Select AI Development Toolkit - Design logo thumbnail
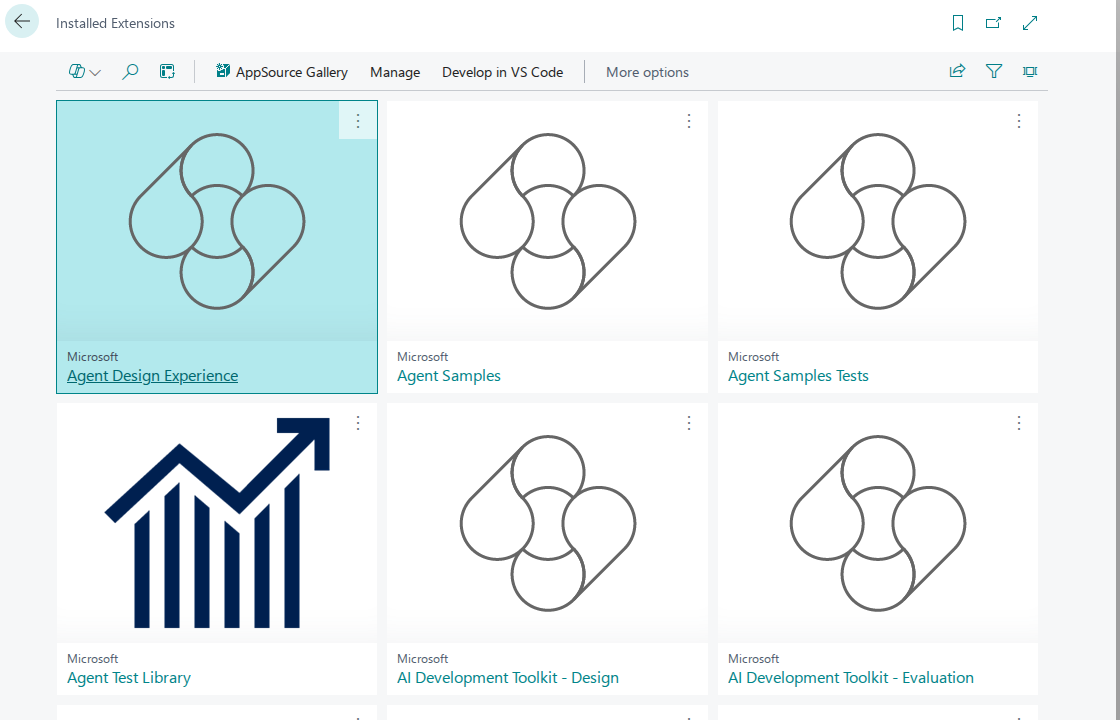The width and height of the screenshot is (1120, 720). 547,523
